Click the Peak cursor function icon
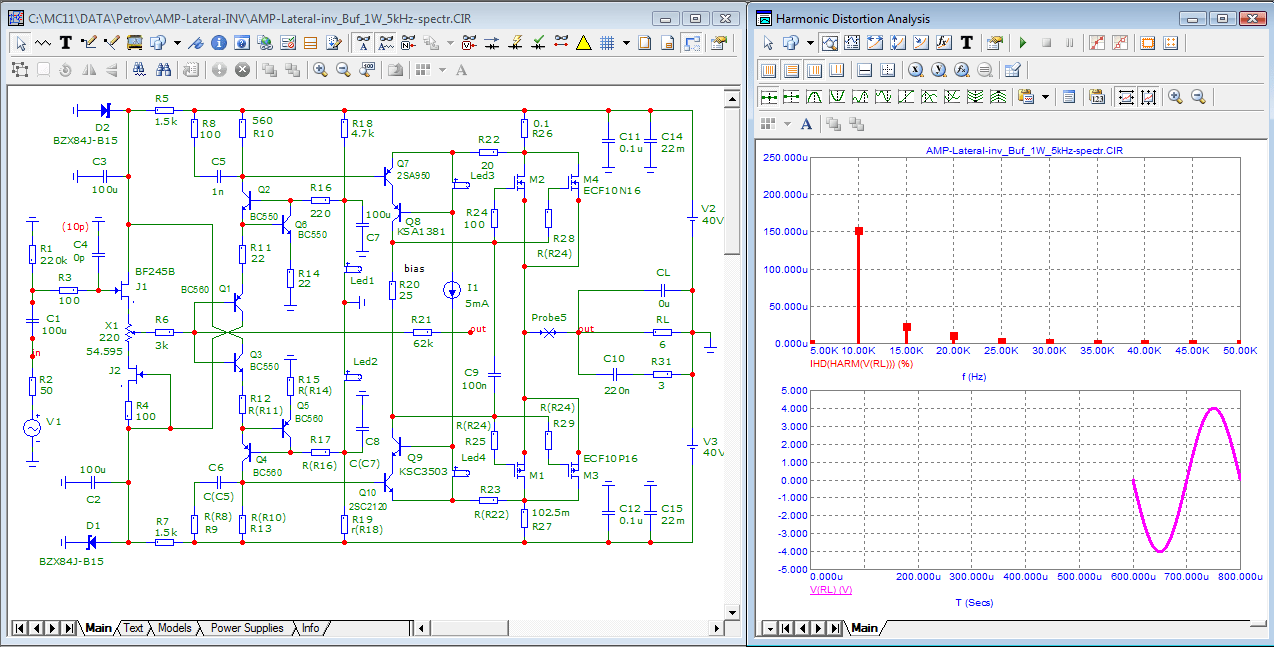Image resolution: width=1274 pixels, height=647 pixels. pyautogui.click(x=814, y=96)
